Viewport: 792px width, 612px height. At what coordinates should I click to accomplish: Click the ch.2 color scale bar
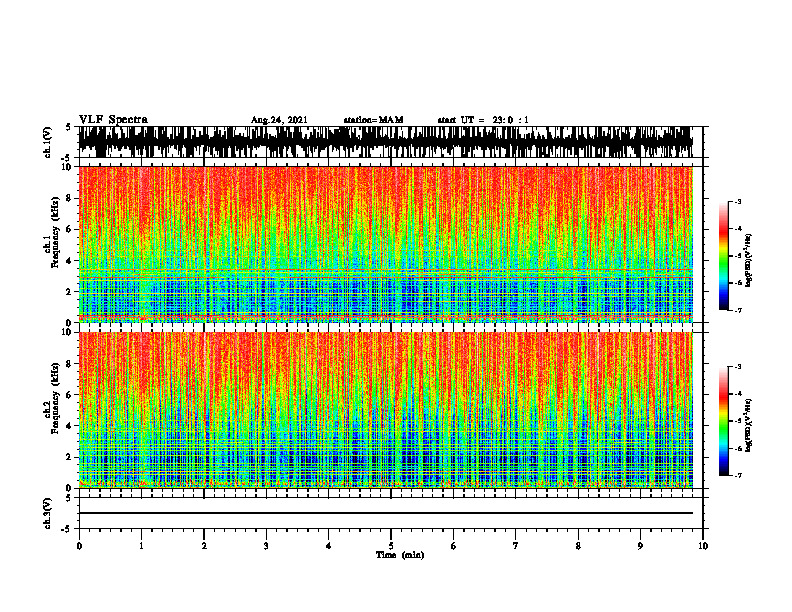(x=724, y=421)
